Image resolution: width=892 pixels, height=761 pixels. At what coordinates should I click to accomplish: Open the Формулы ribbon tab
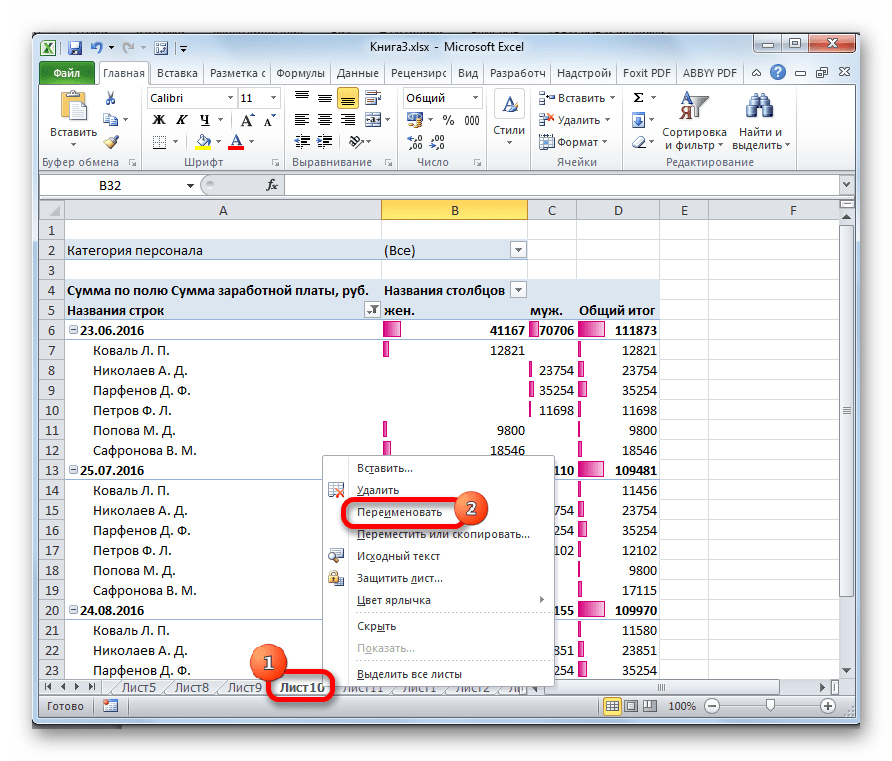click(x=299, y=74)
